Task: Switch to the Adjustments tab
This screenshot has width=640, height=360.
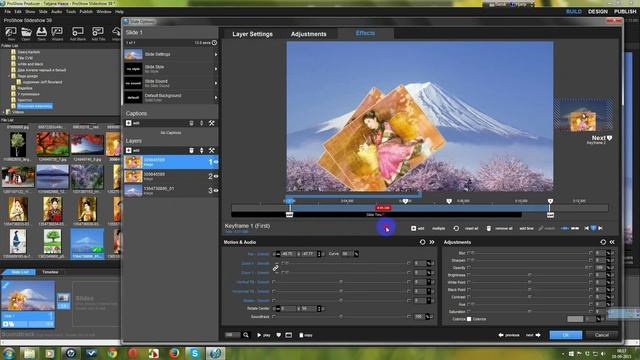Action: pos(309,34)
